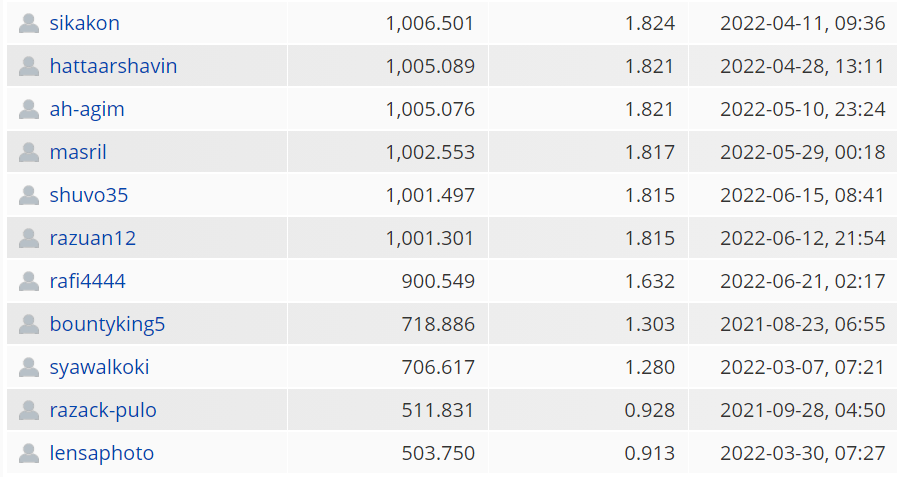Go to shuvo35's user page
This screenshot has height=477, width=897.
coord(89,195)
